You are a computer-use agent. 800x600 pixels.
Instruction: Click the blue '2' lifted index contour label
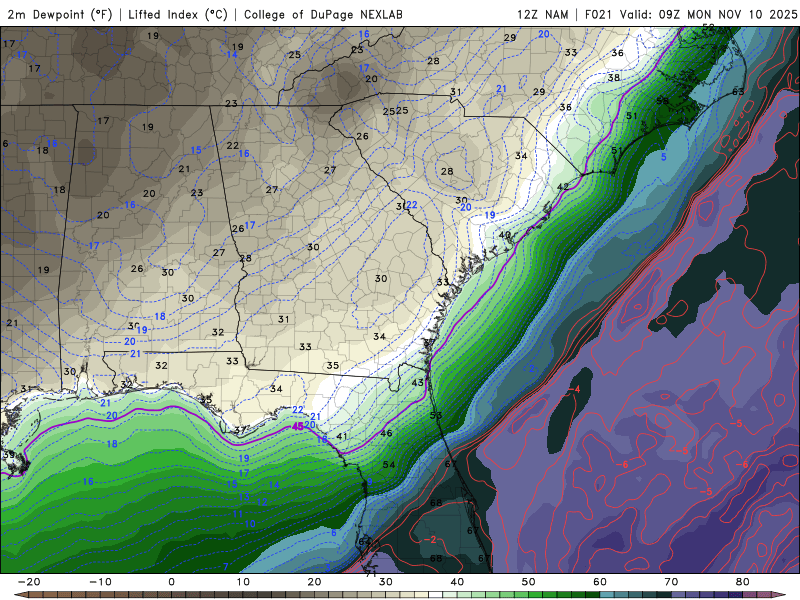coord(532,369)
